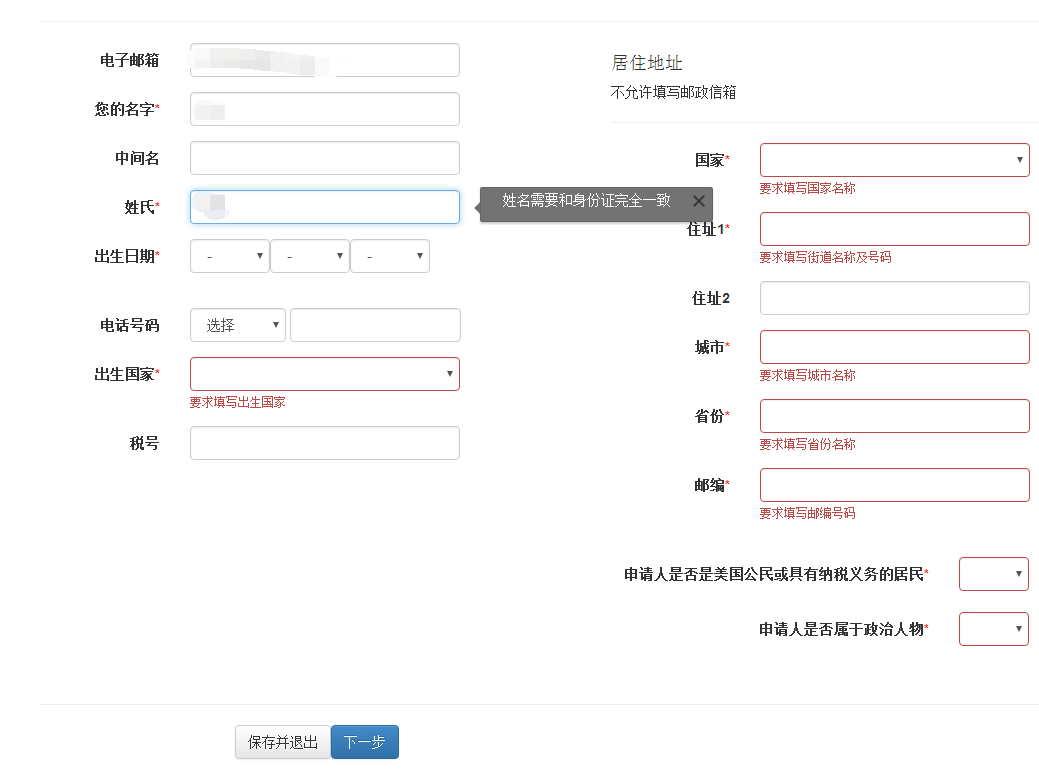This screenshot has width=1039, height=771.
Task: Close the name-must-match-ID tooltip
Action: (698, 201)
